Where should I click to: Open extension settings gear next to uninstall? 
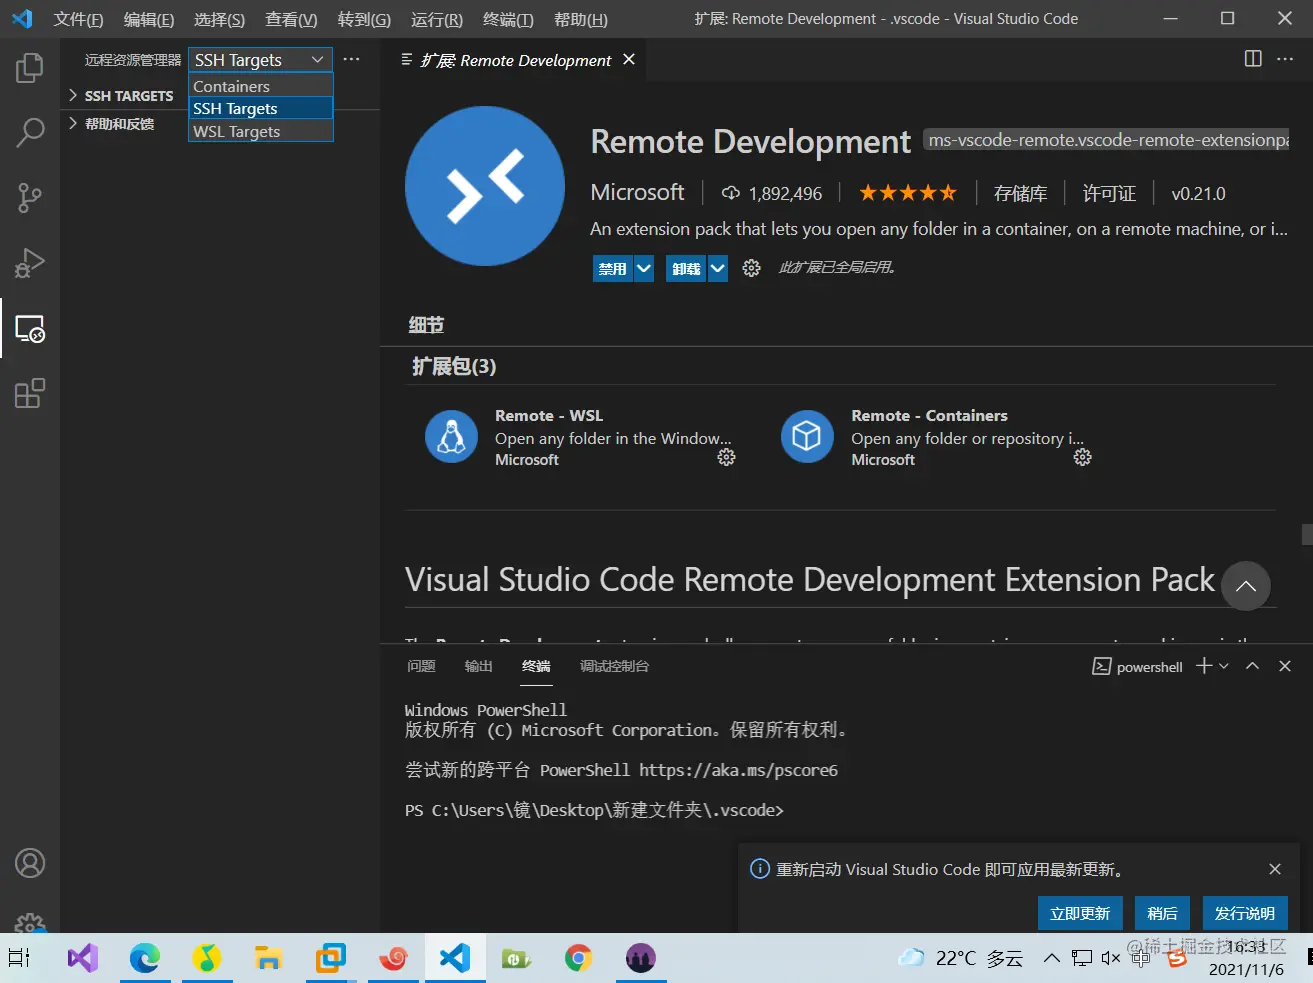point(751,268)
